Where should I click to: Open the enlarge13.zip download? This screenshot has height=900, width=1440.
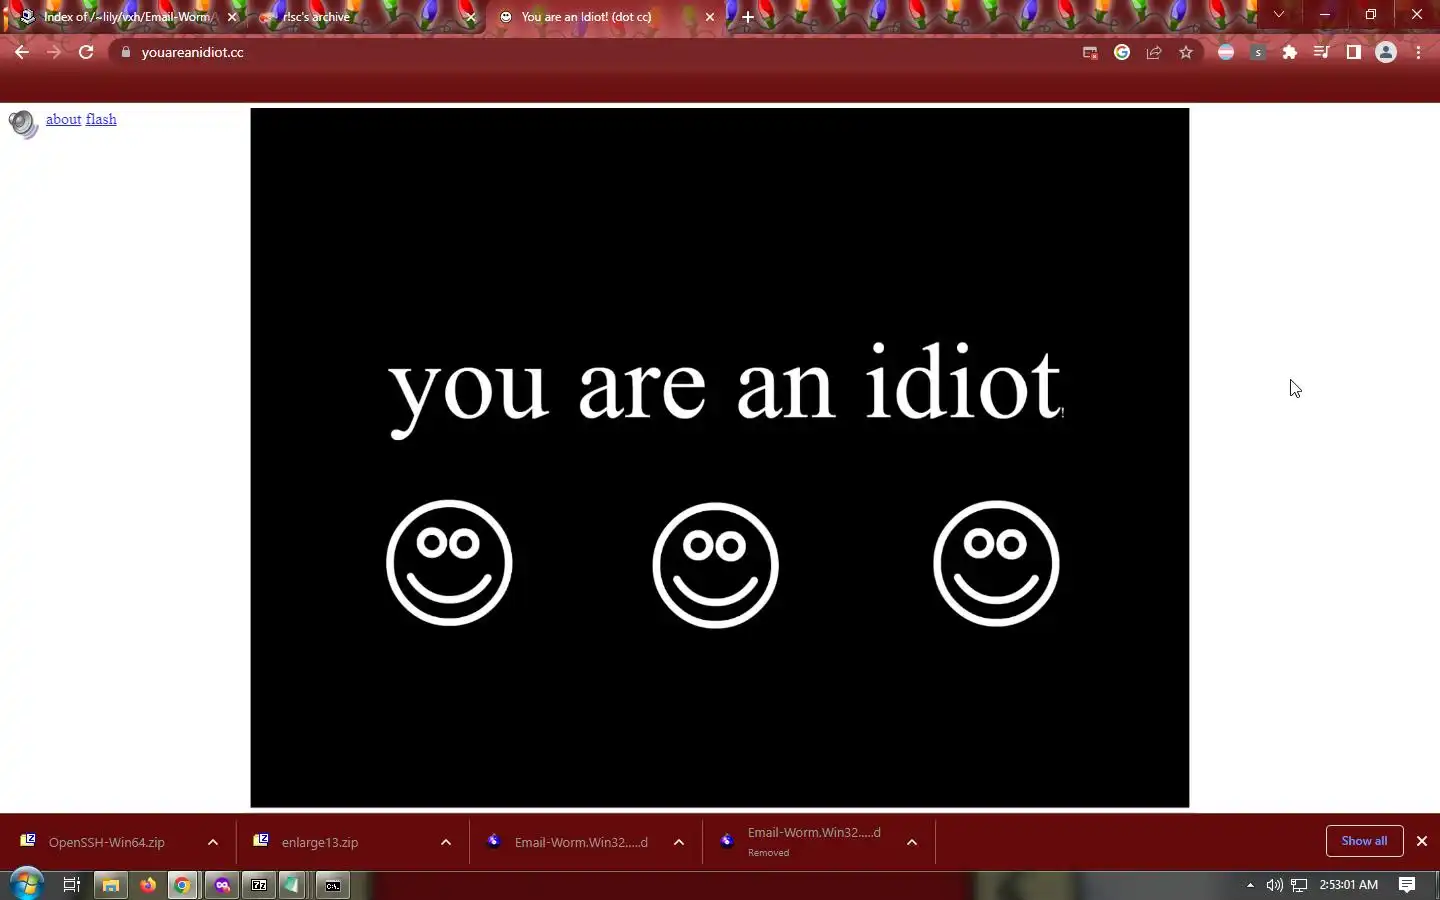[320, 842]
